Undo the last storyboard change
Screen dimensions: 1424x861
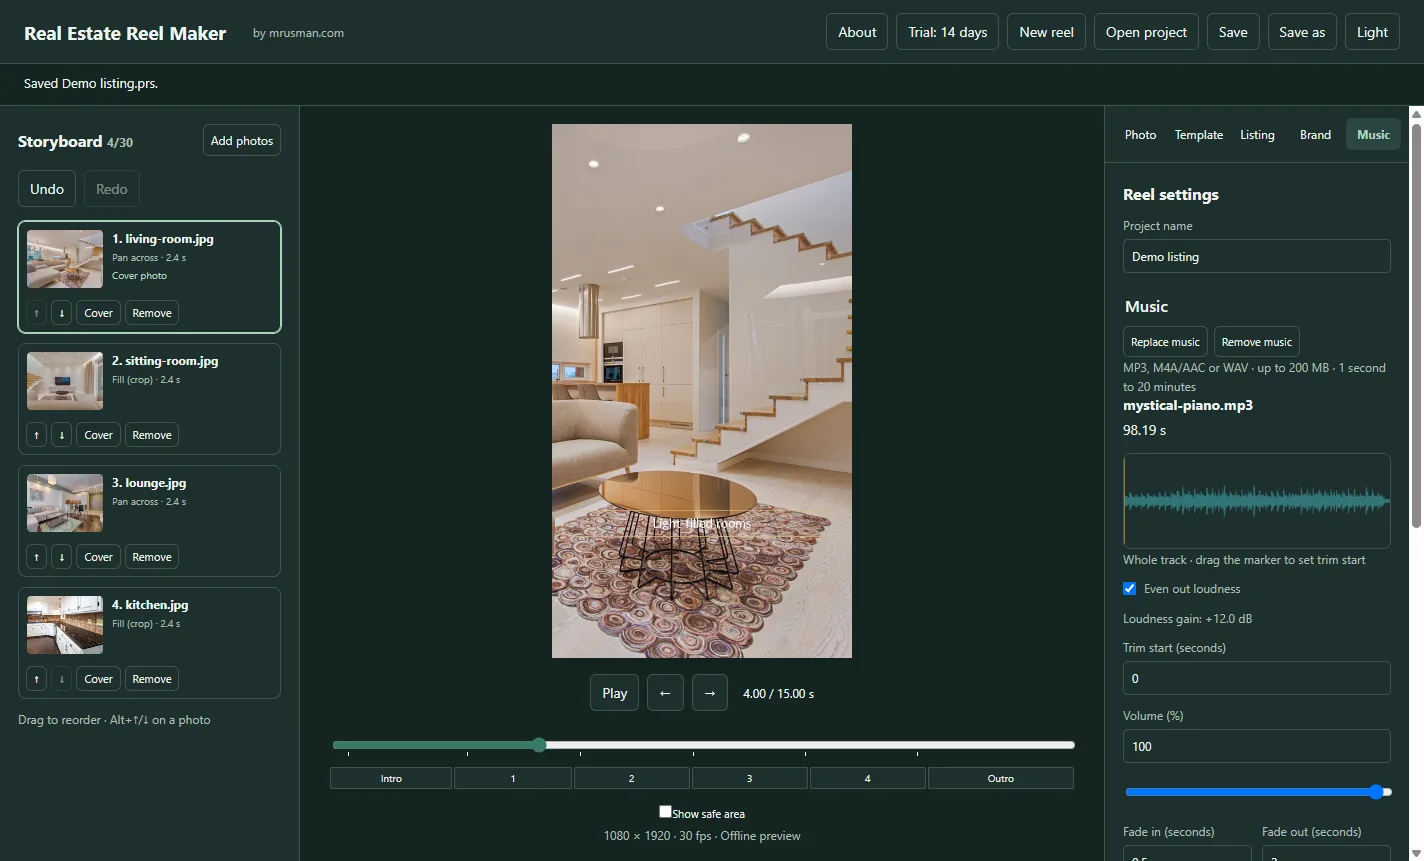(47, 189)
